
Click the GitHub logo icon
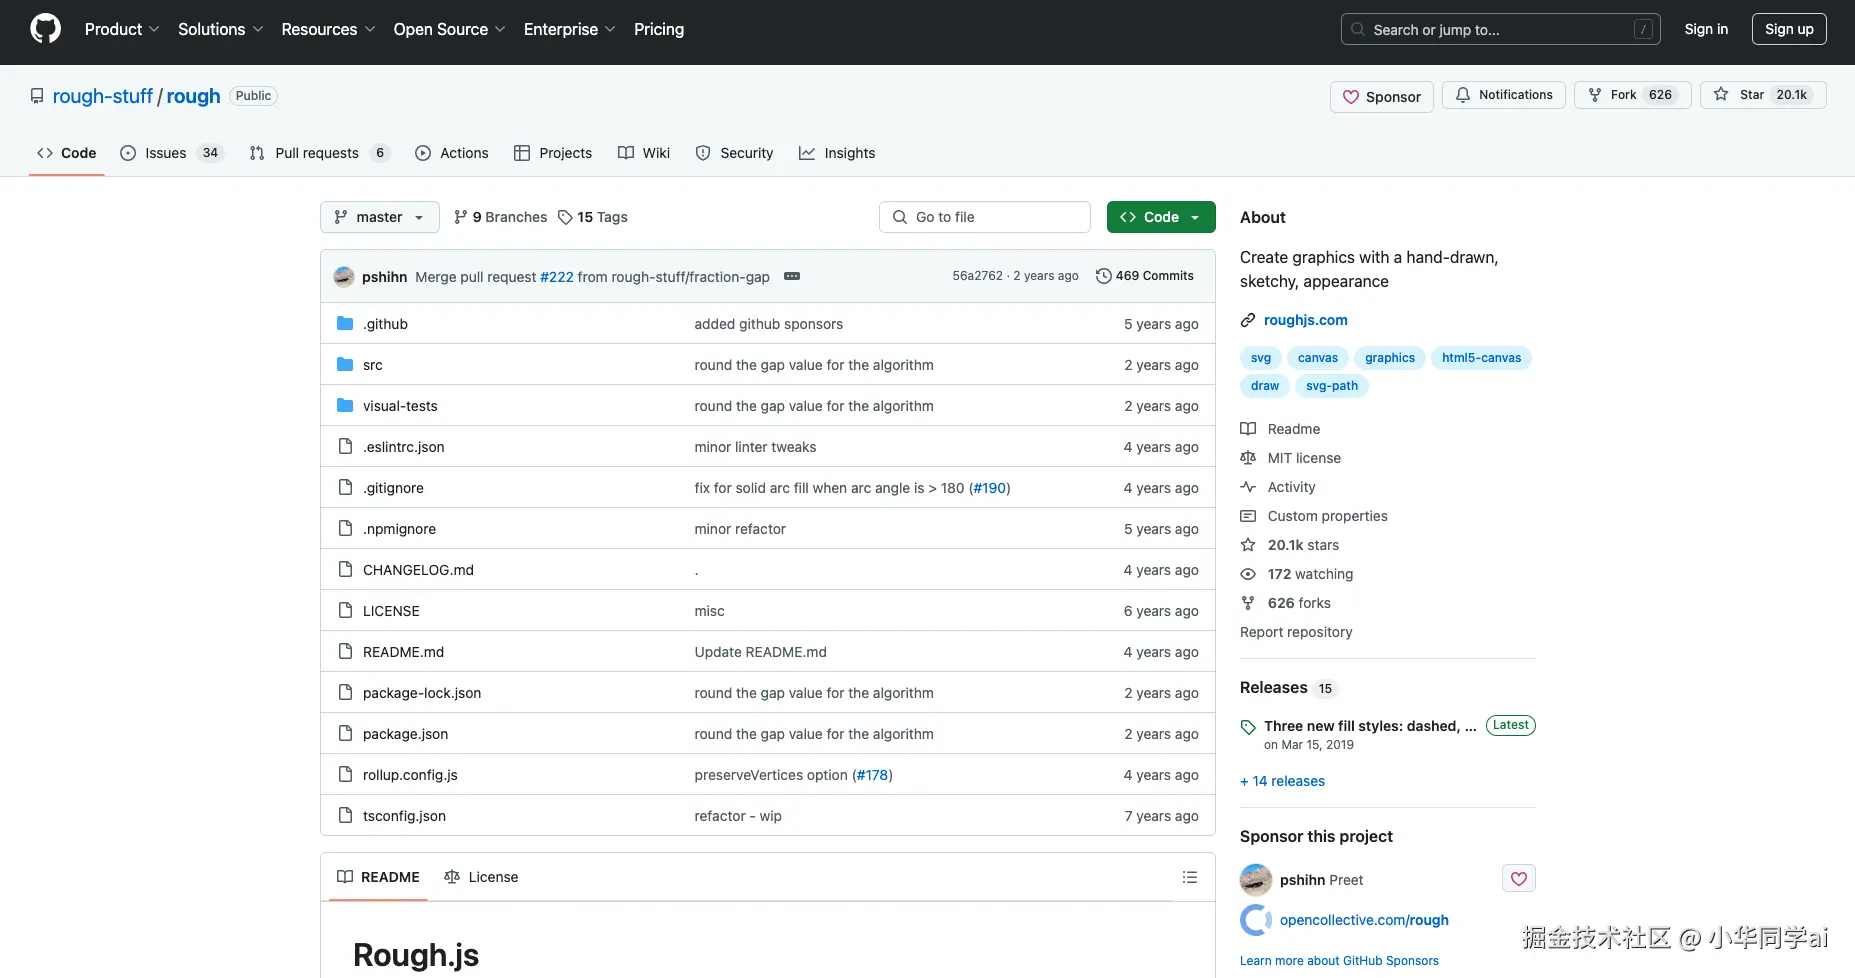pyautogui.click(x=45, y=29)
